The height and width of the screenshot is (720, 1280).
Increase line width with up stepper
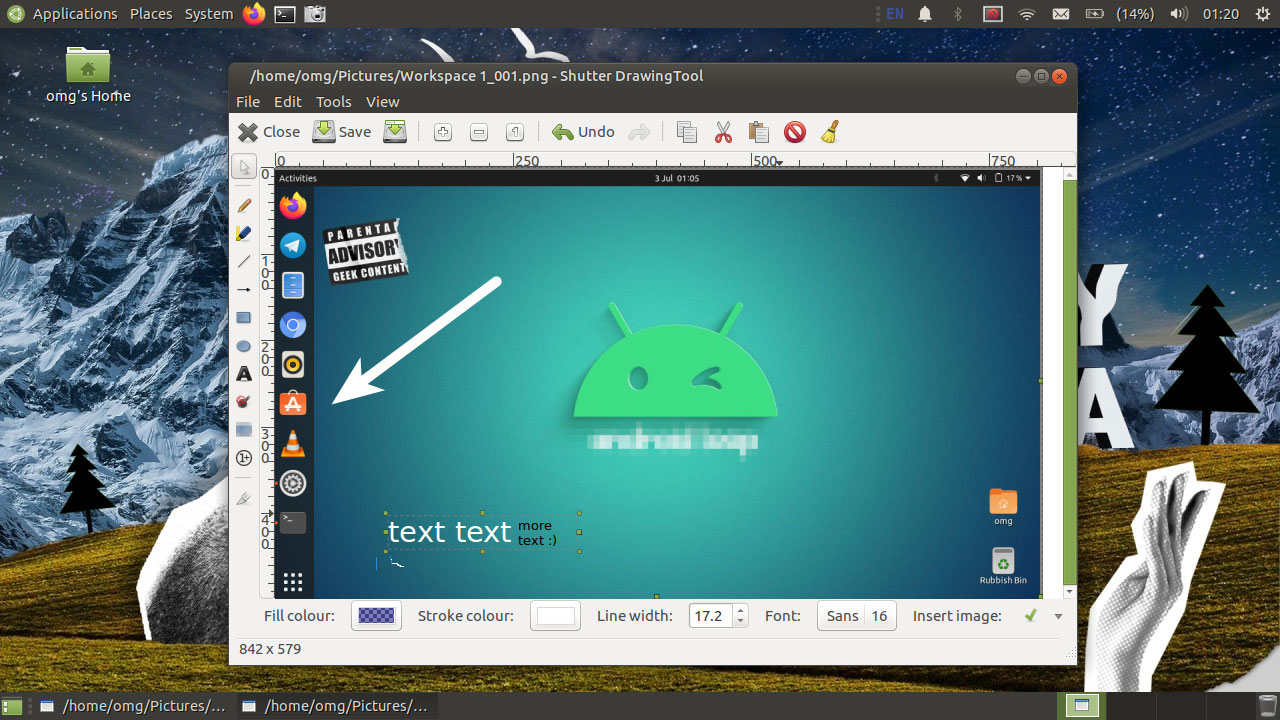click(x=740, y=611)
